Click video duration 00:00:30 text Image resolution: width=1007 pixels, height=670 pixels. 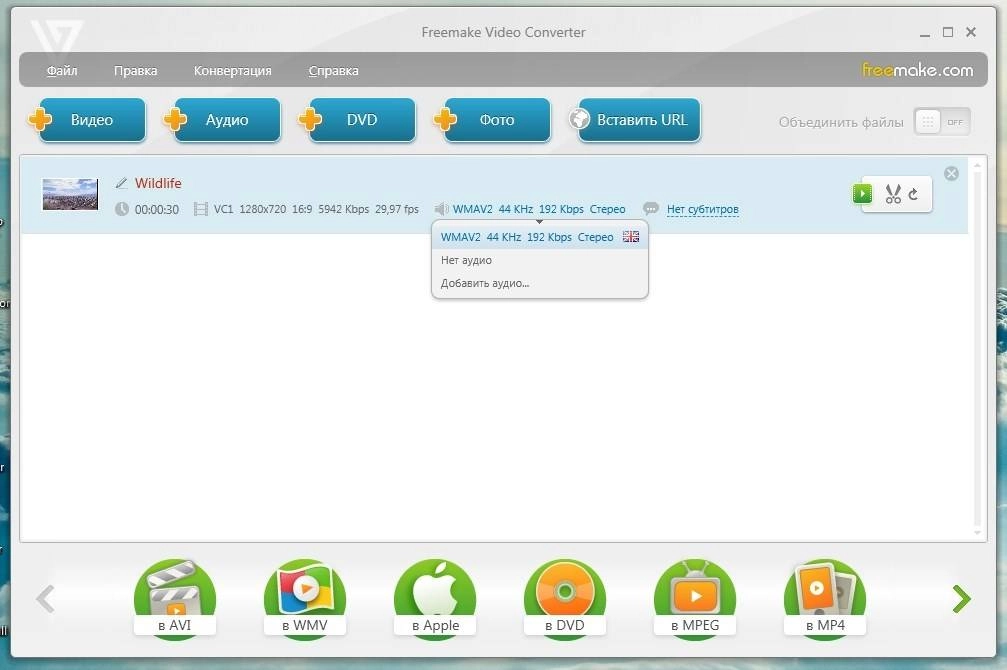(x=157, y=209)
